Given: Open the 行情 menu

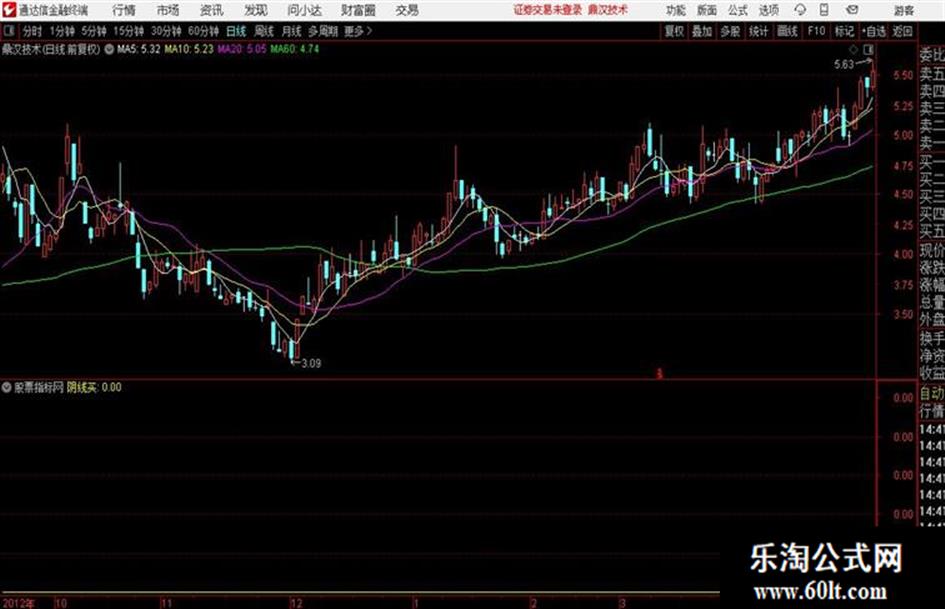Looking at the screenshot, I should tap(124, 10).
